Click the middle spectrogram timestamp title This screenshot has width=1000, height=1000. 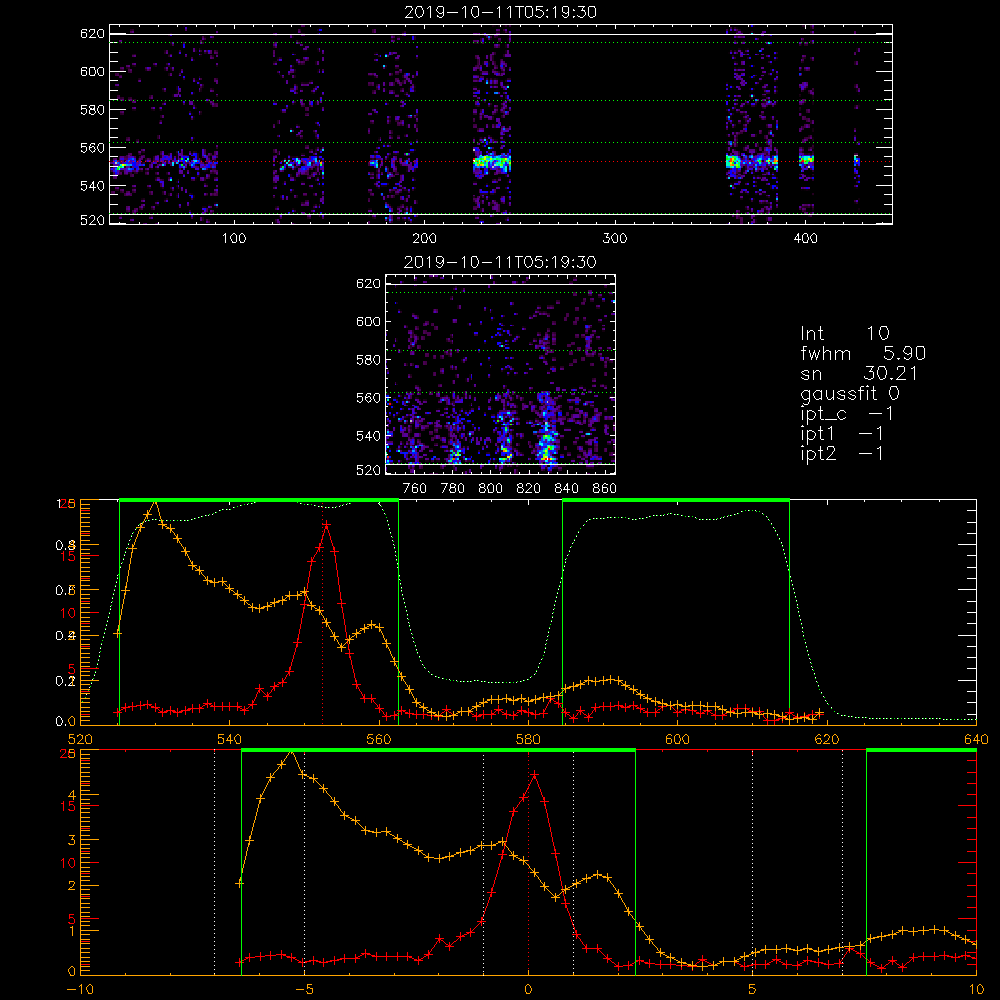click(500, 262)
